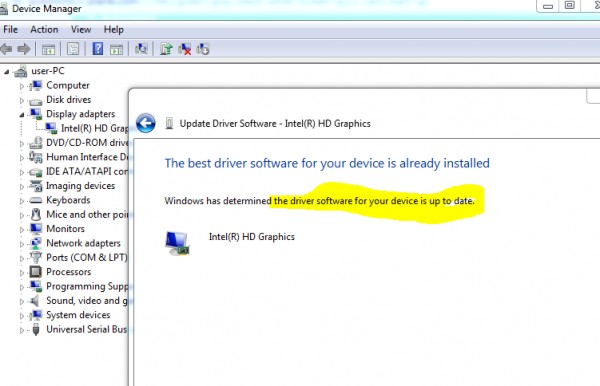600x386 pixels.
Task: Click the Processors chip icon
Action: [x=36, y=272]
